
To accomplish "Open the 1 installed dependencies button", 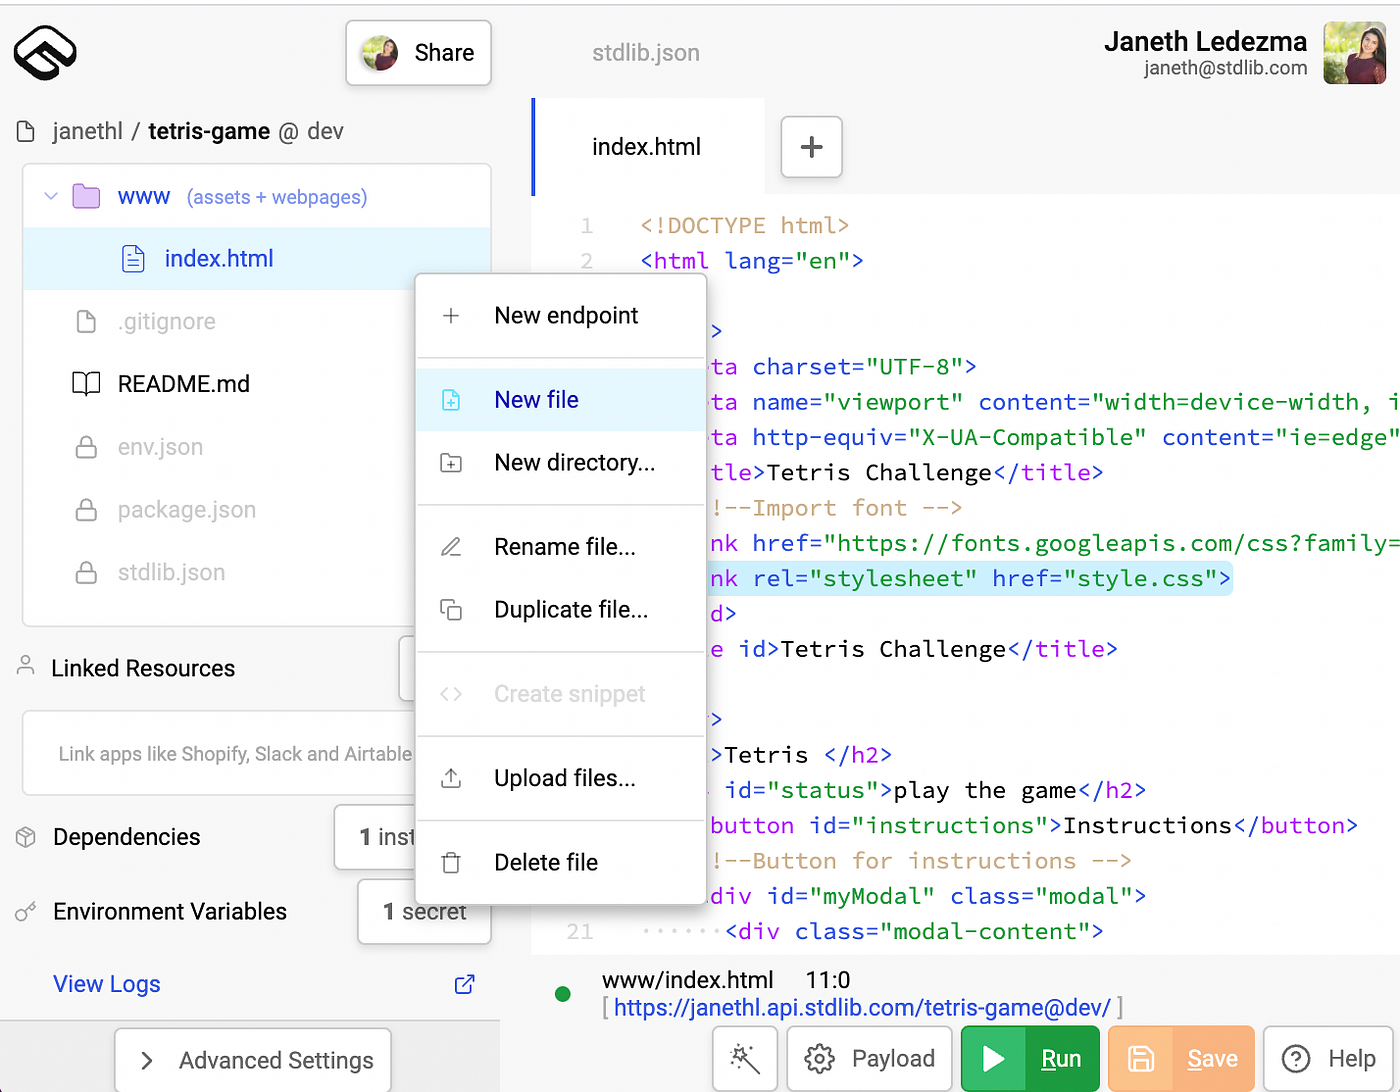I will tap(375, 837).
